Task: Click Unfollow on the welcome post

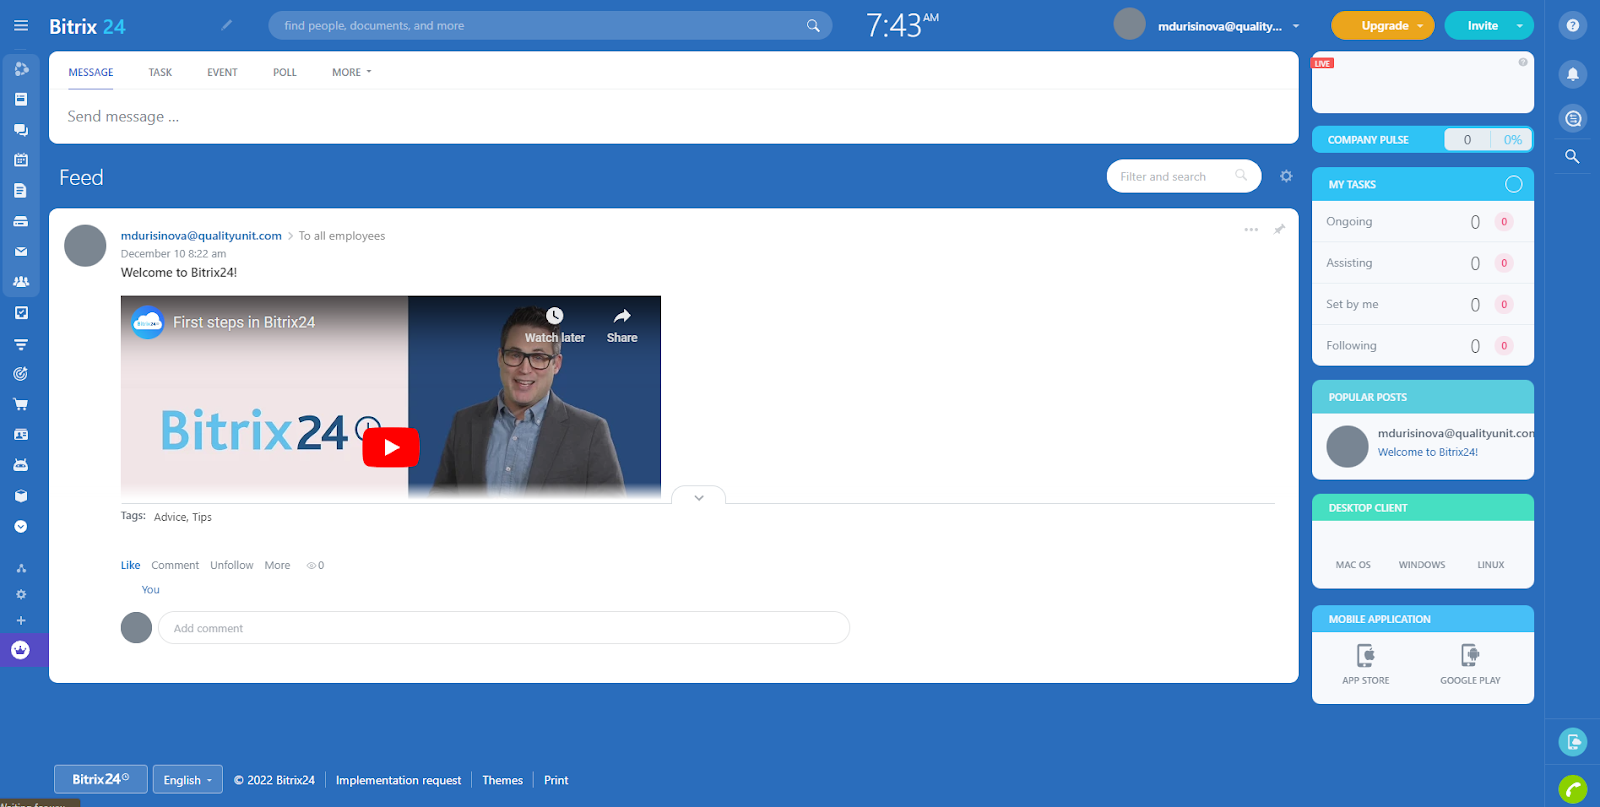Action: [x=231, y=566]
